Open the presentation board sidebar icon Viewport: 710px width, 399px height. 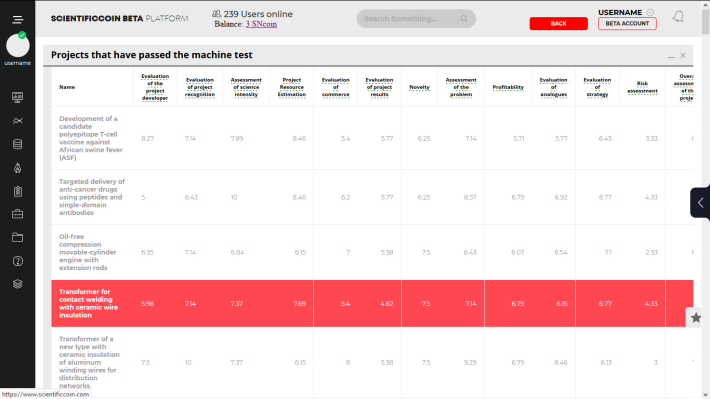pos(18,97)
